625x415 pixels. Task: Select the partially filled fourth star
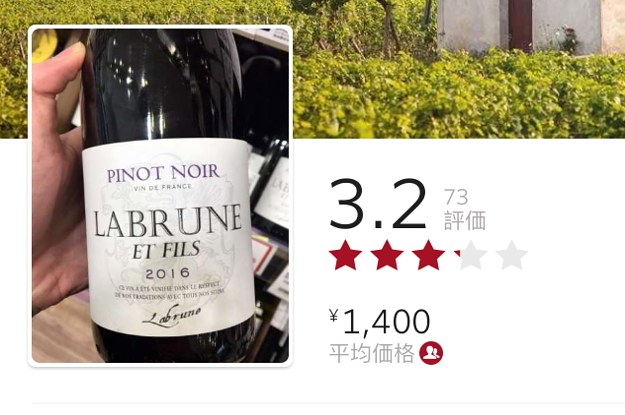470,255
